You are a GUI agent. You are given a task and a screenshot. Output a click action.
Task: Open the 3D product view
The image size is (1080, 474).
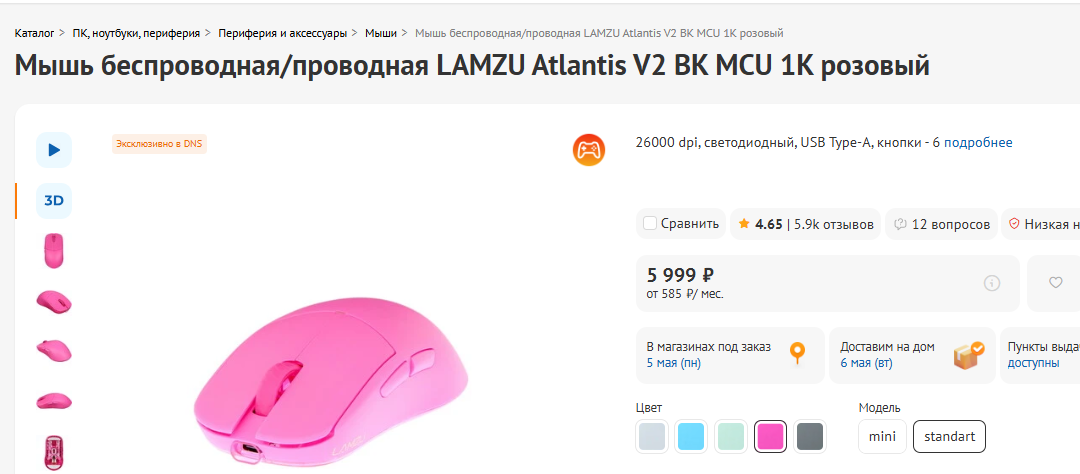point(54,200)
